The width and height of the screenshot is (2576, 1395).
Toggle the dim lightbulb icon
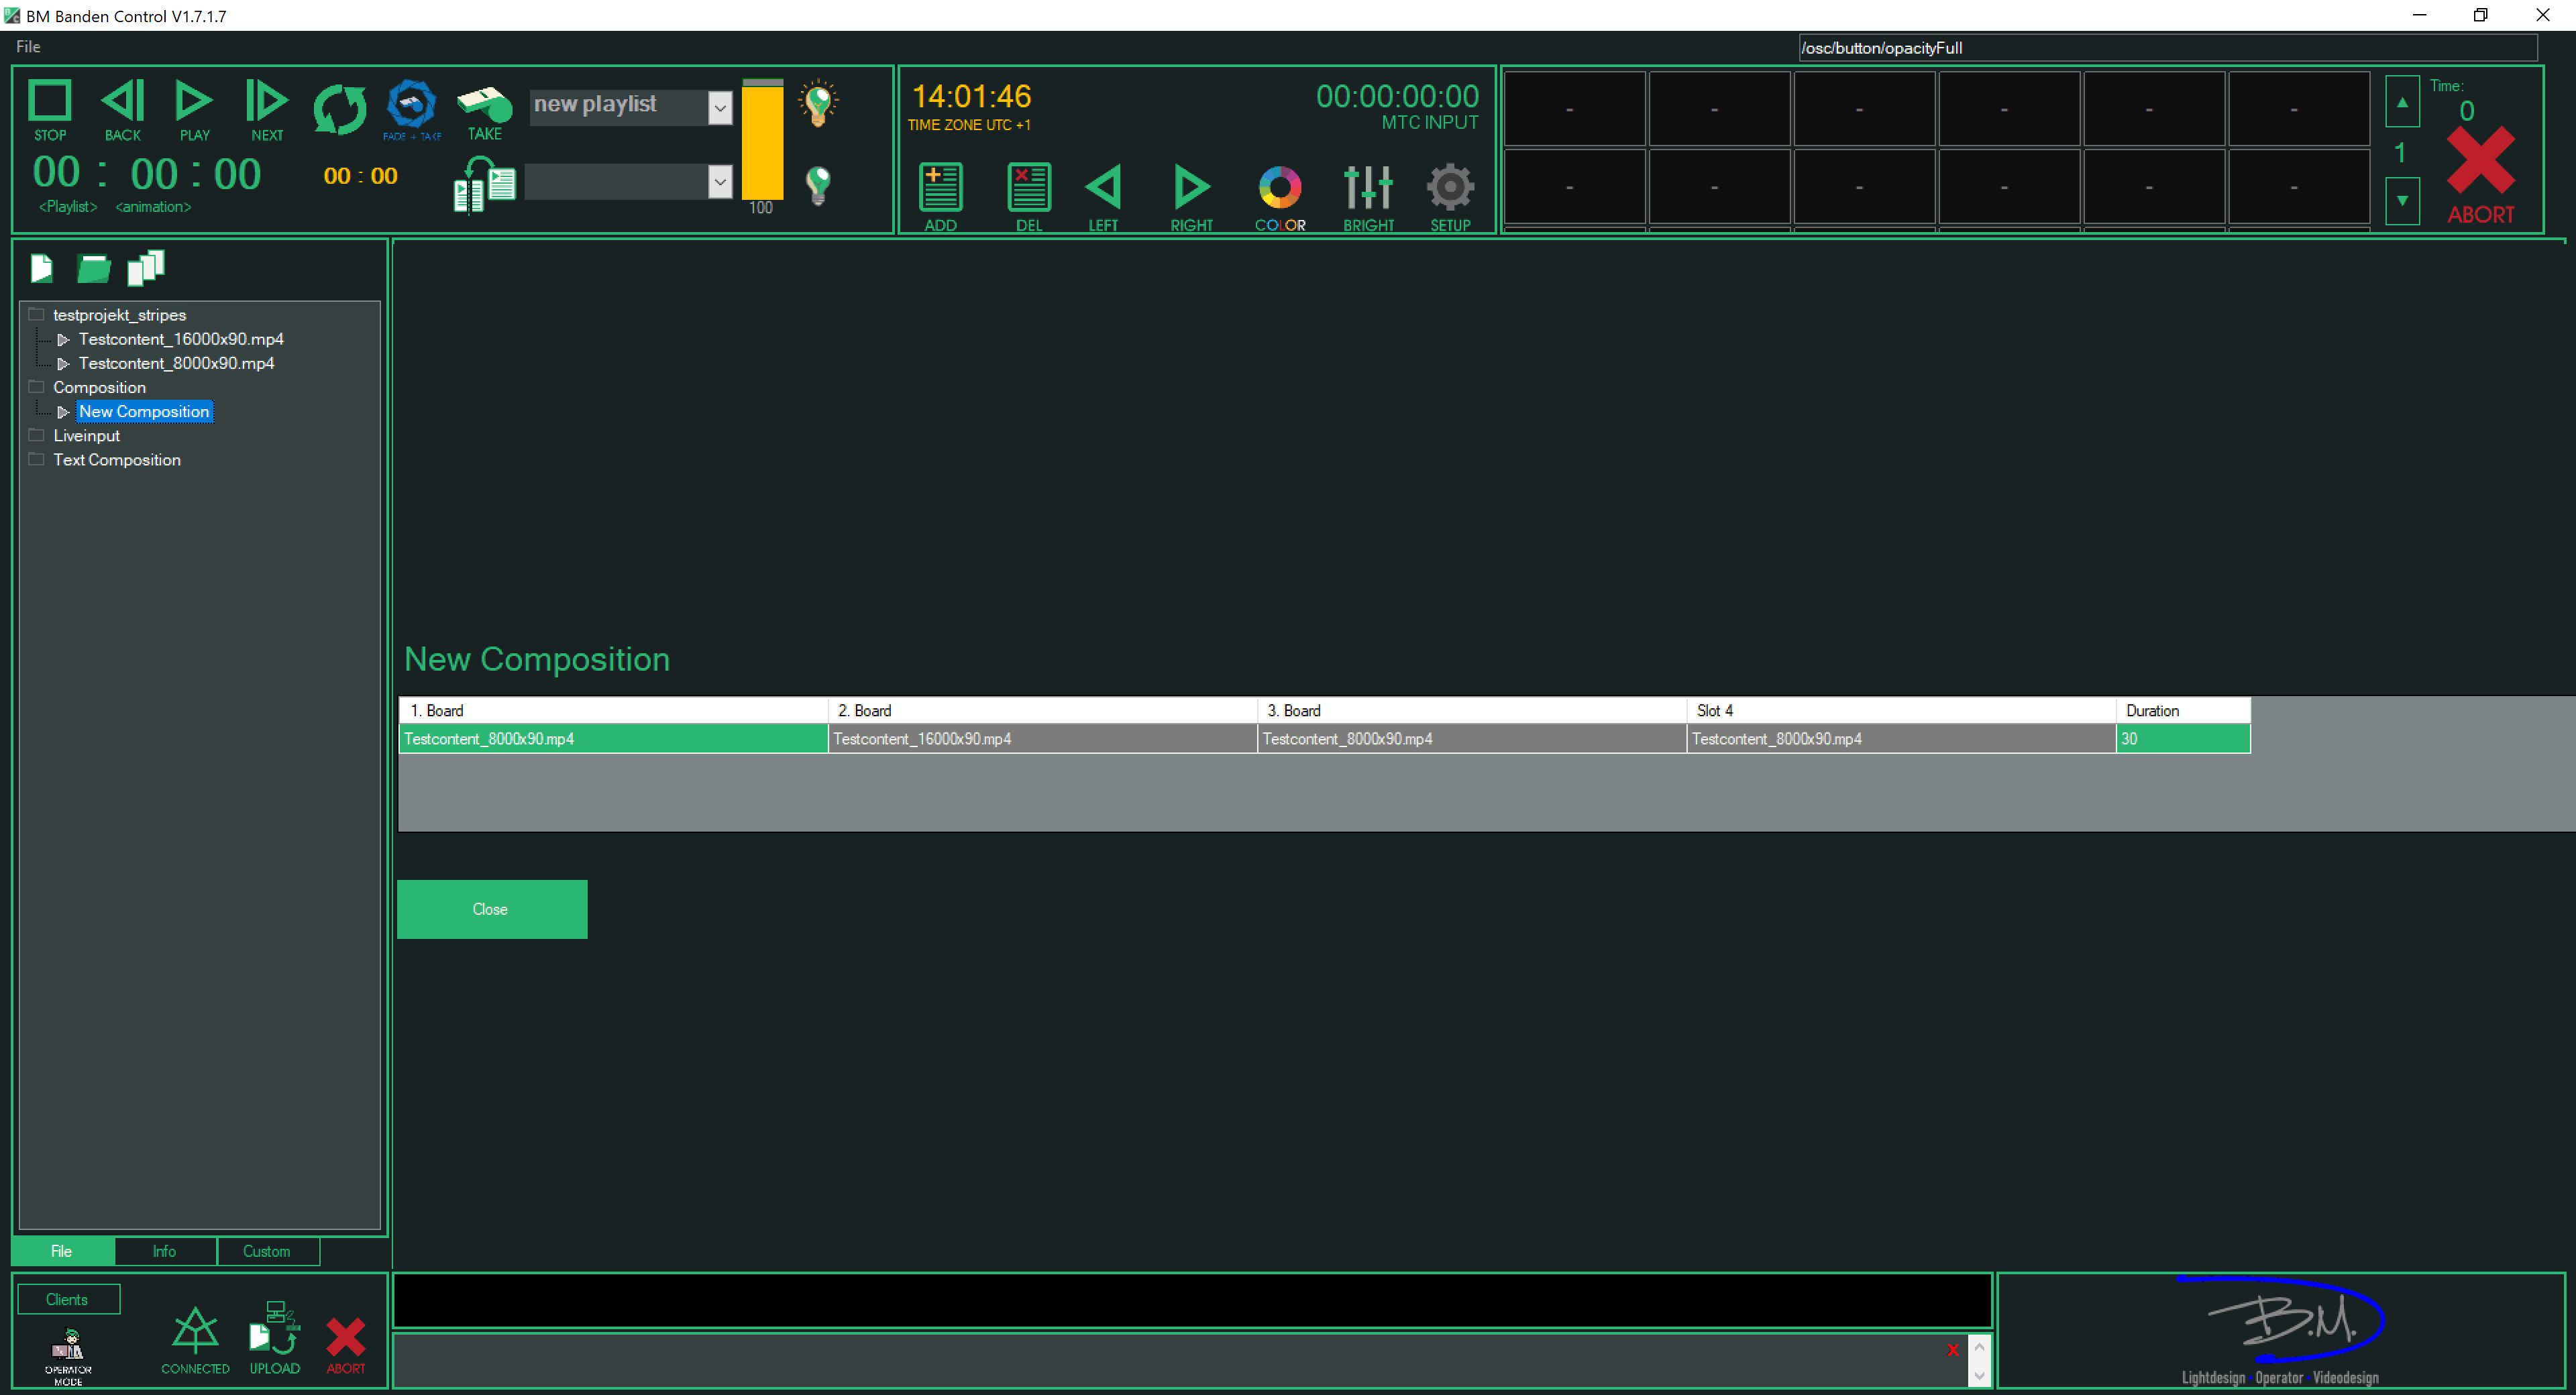(x=818, y=184)
